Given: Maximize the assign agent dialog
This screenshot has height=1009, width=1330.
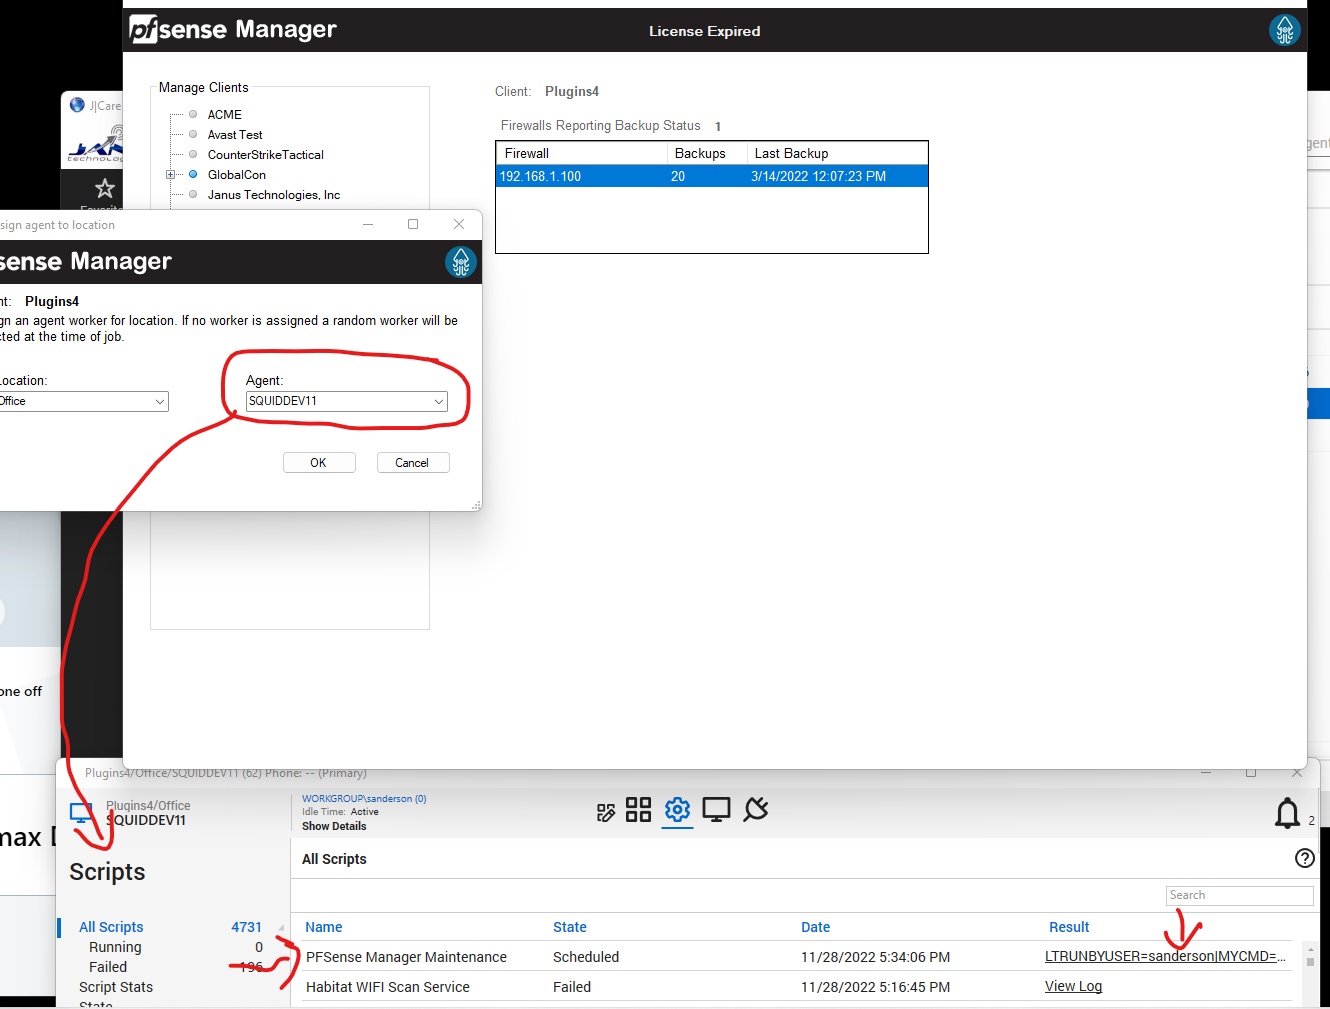Looking at the screenshot, I should point(413,224).
